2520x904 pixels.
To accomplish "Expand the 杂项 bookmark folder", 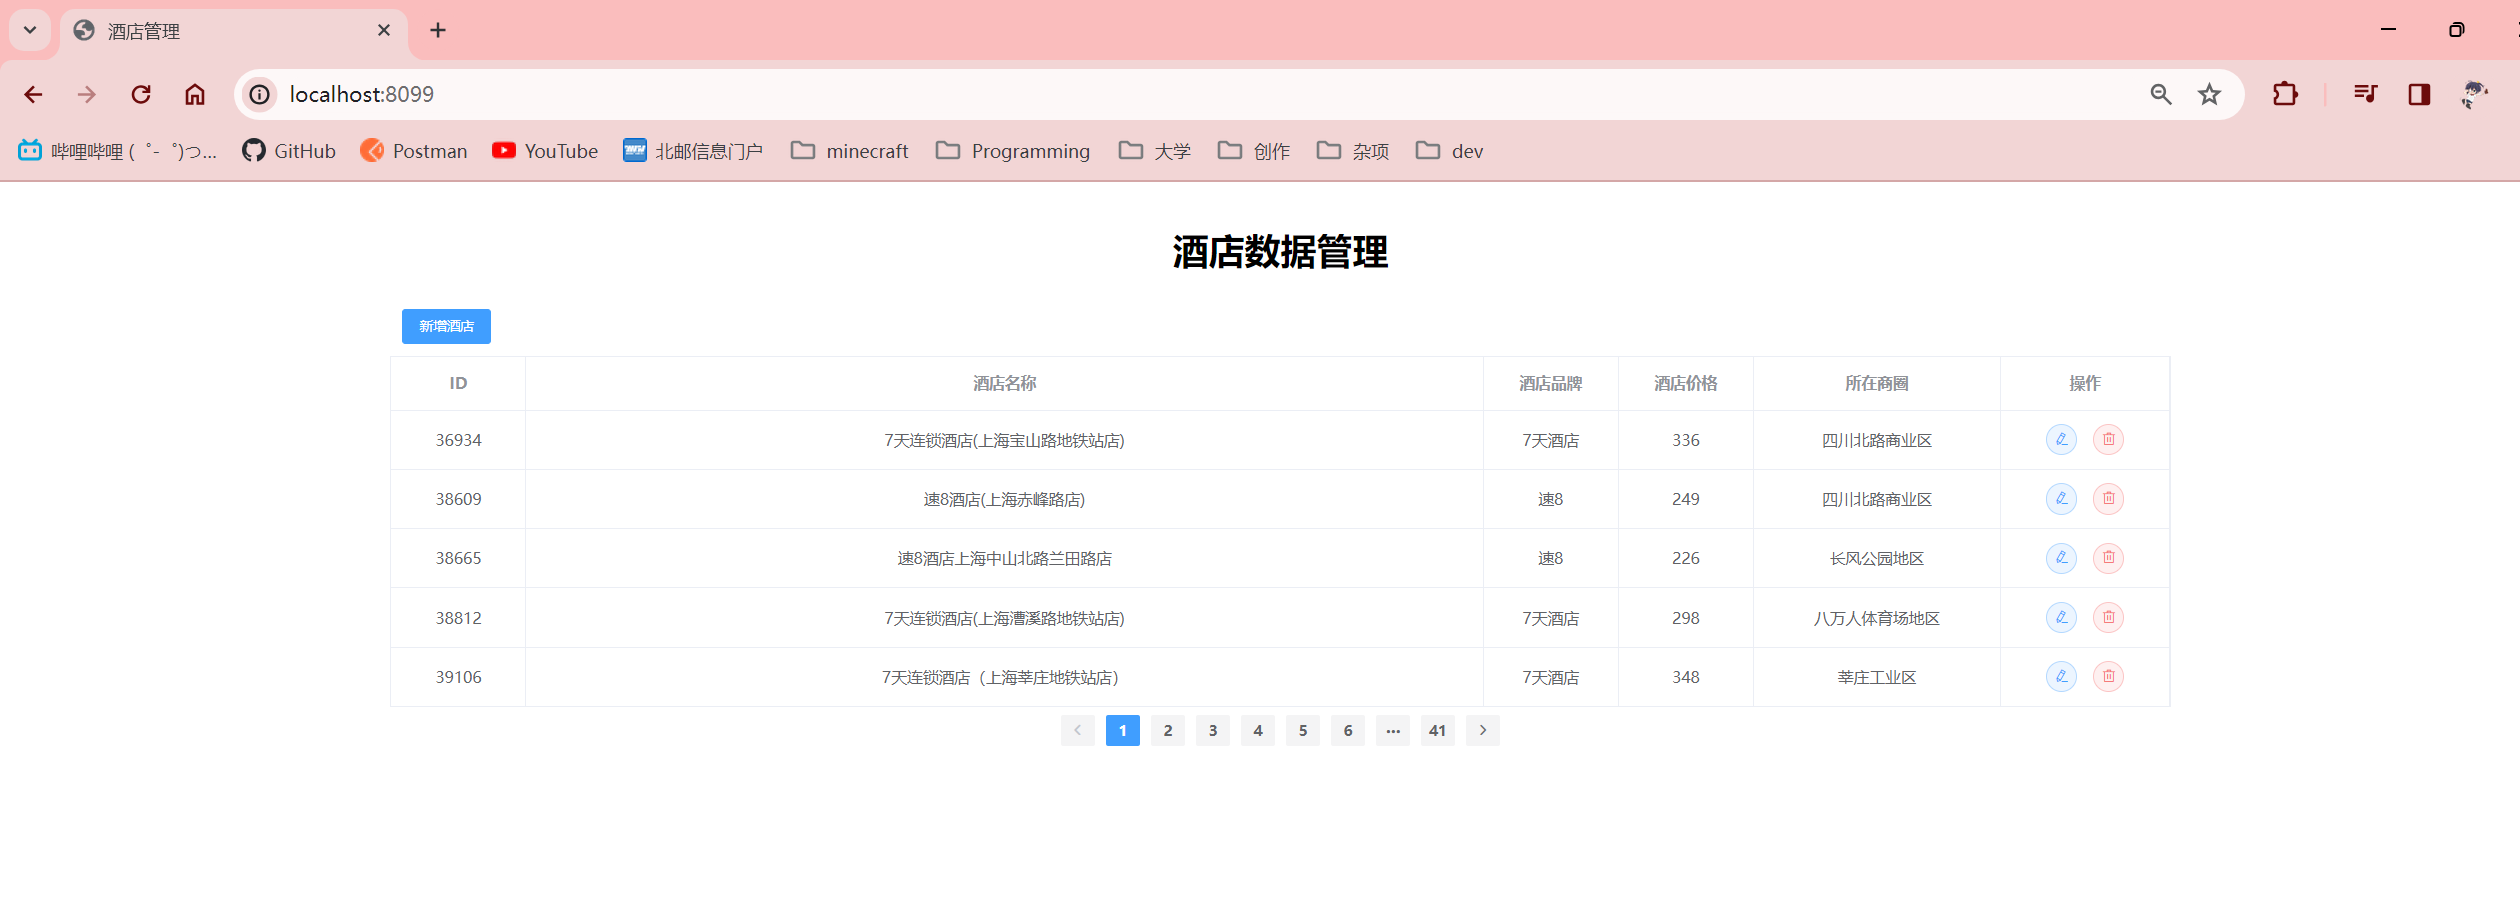I will coord(1353,151).
